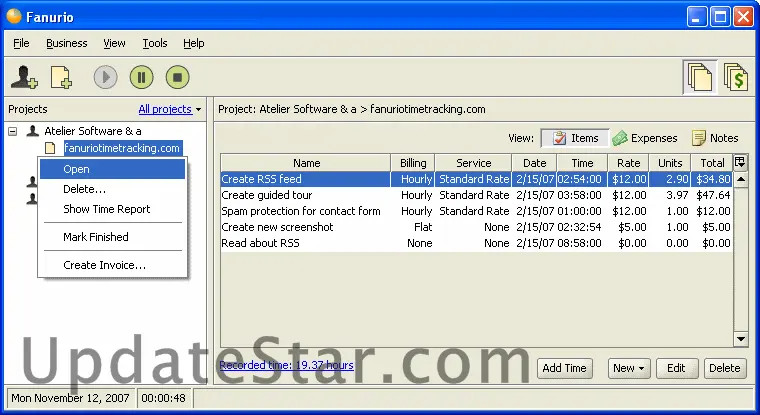This screenshot has height=415, width=760.
Task: Start the timer with the play button
Action: click(x=106, y=77)
